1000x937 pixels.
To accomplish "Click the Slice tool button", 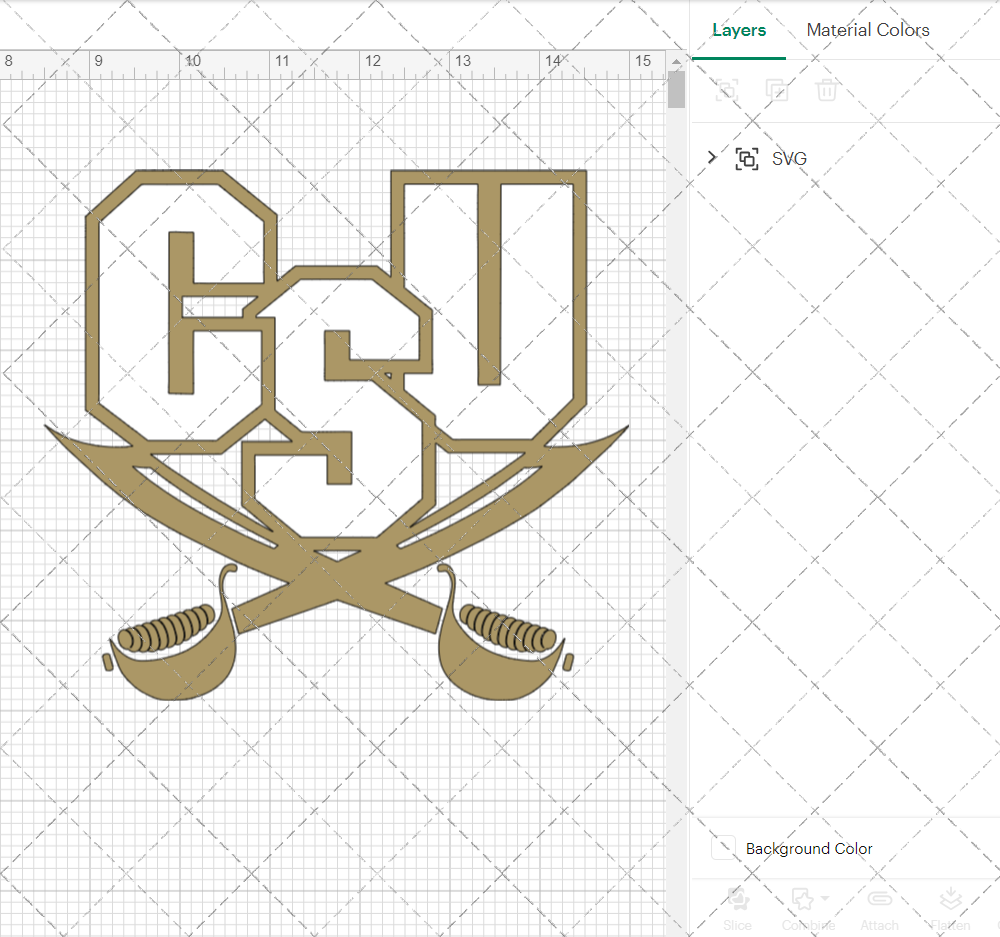I will click(737, 908).
